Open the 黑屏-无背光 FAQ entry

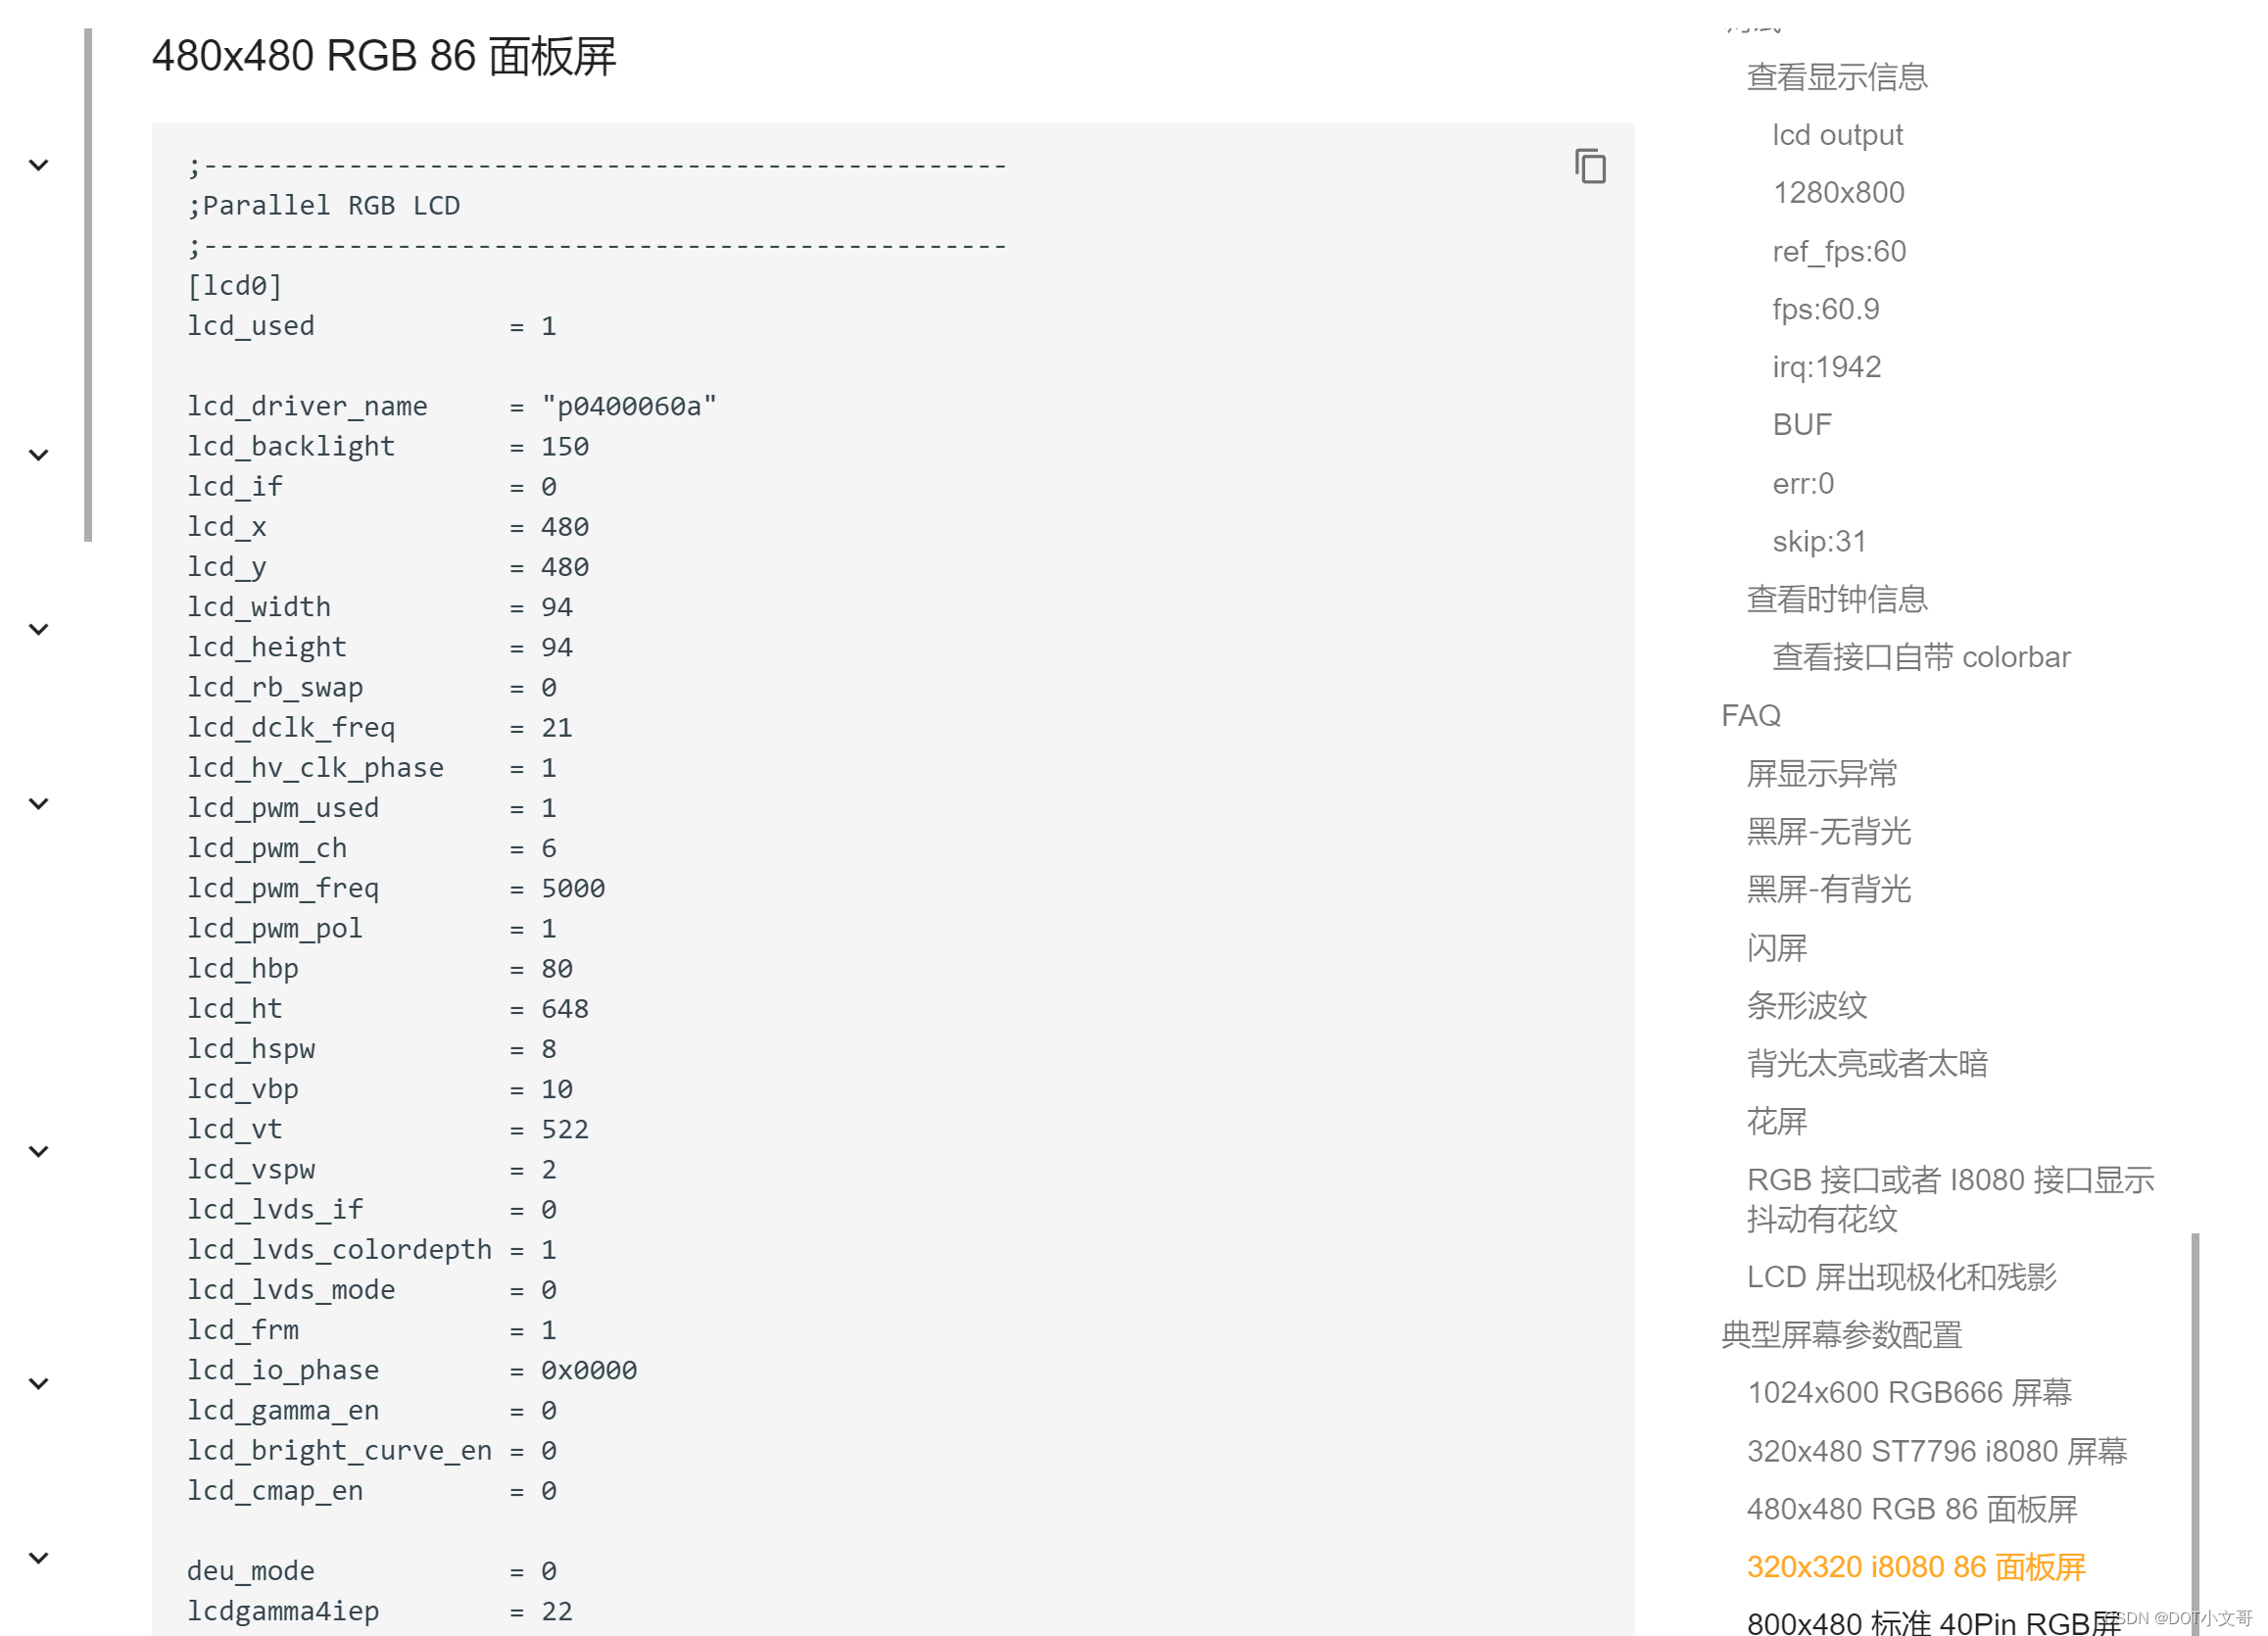(1828, 831)
